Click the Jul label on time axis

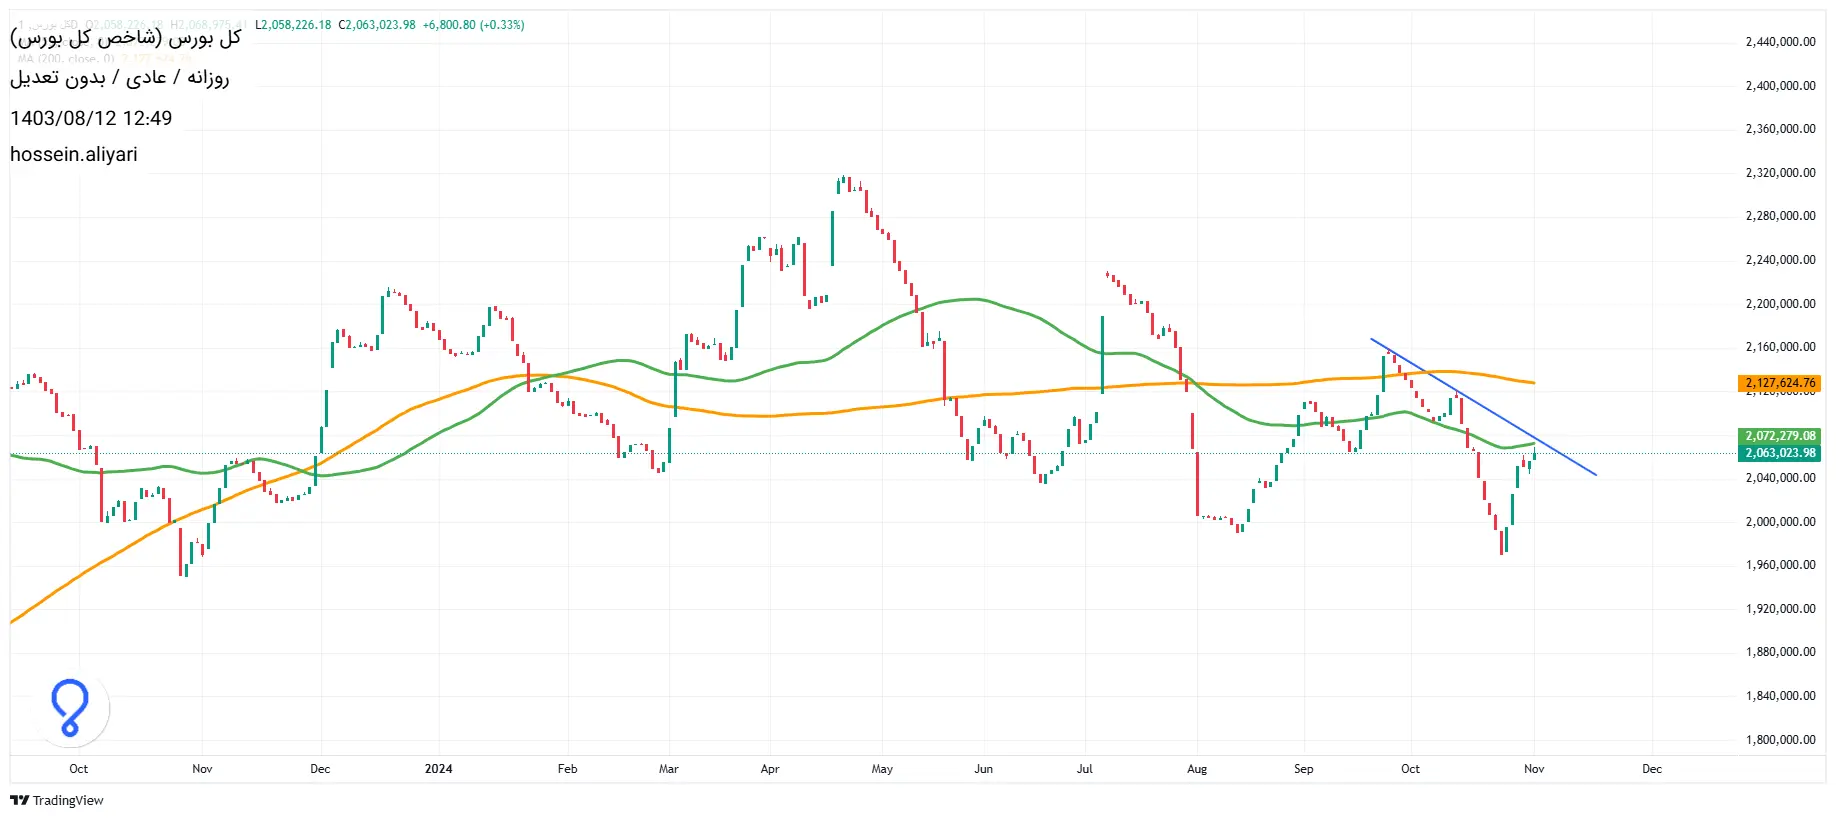[x=1085, y=769]
